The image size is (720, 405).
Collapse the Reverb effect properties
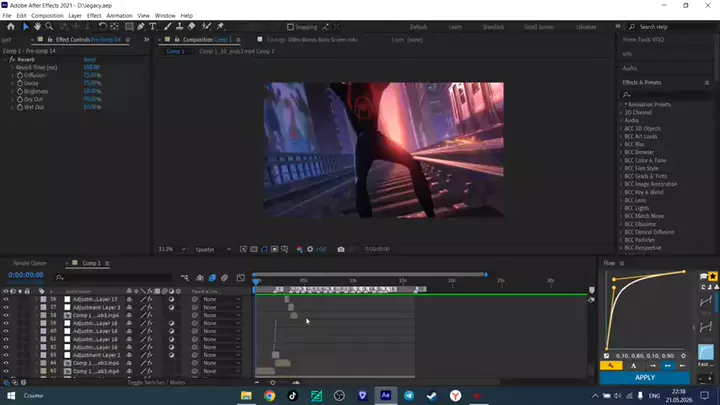[5, 60]
